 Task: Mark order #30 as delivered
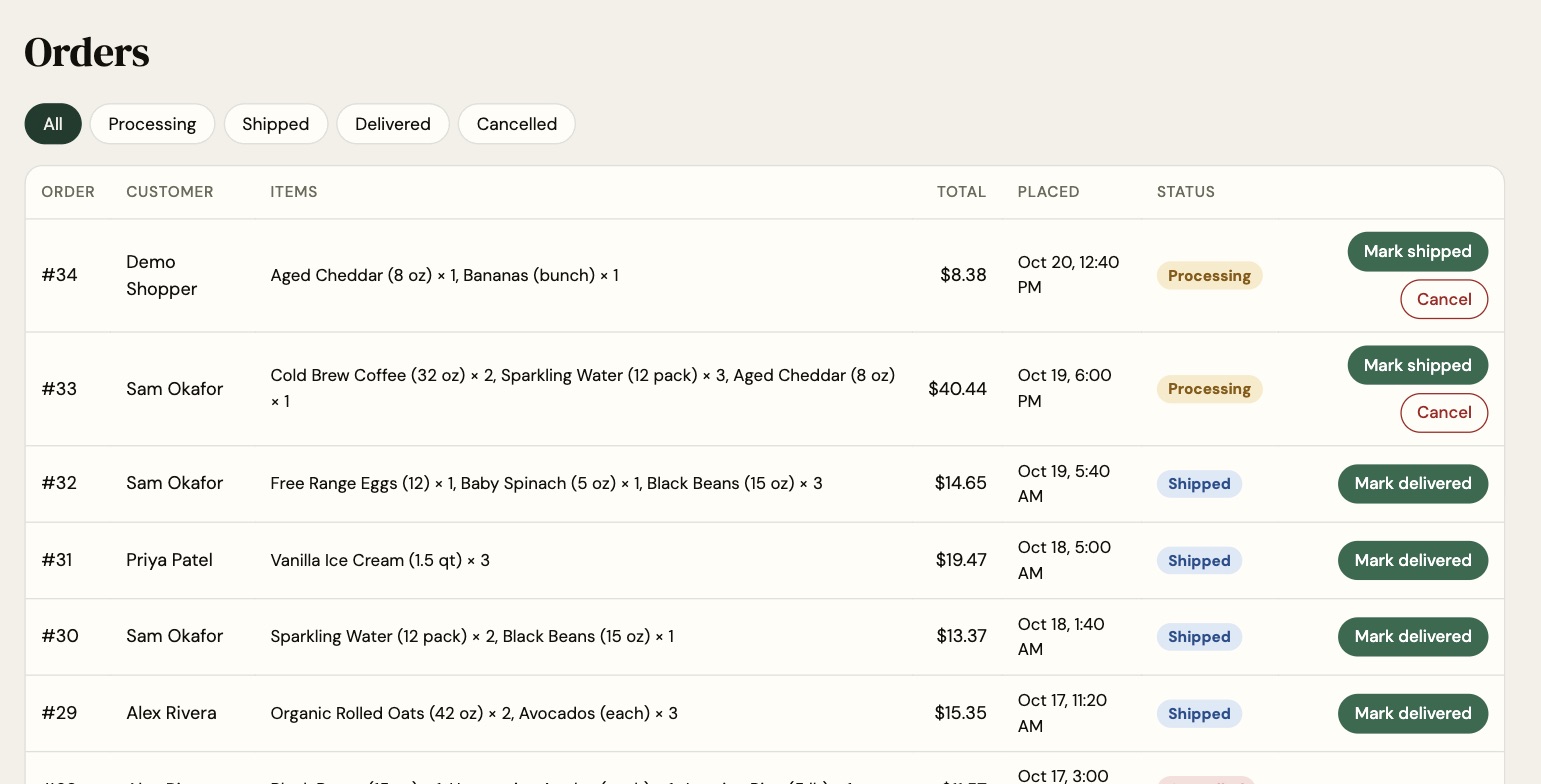(x=1413, y=636)
